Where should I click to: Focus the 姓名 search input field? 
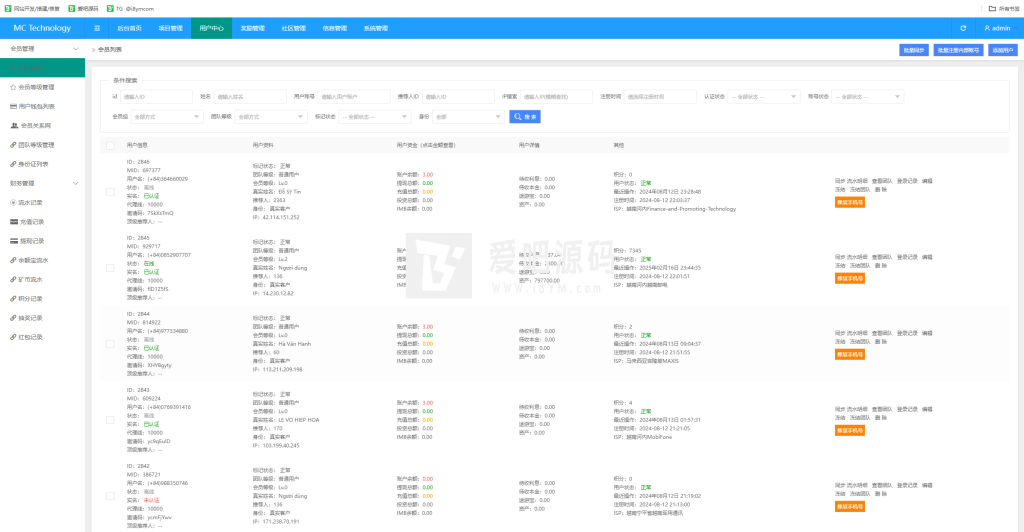click(250, 97)
